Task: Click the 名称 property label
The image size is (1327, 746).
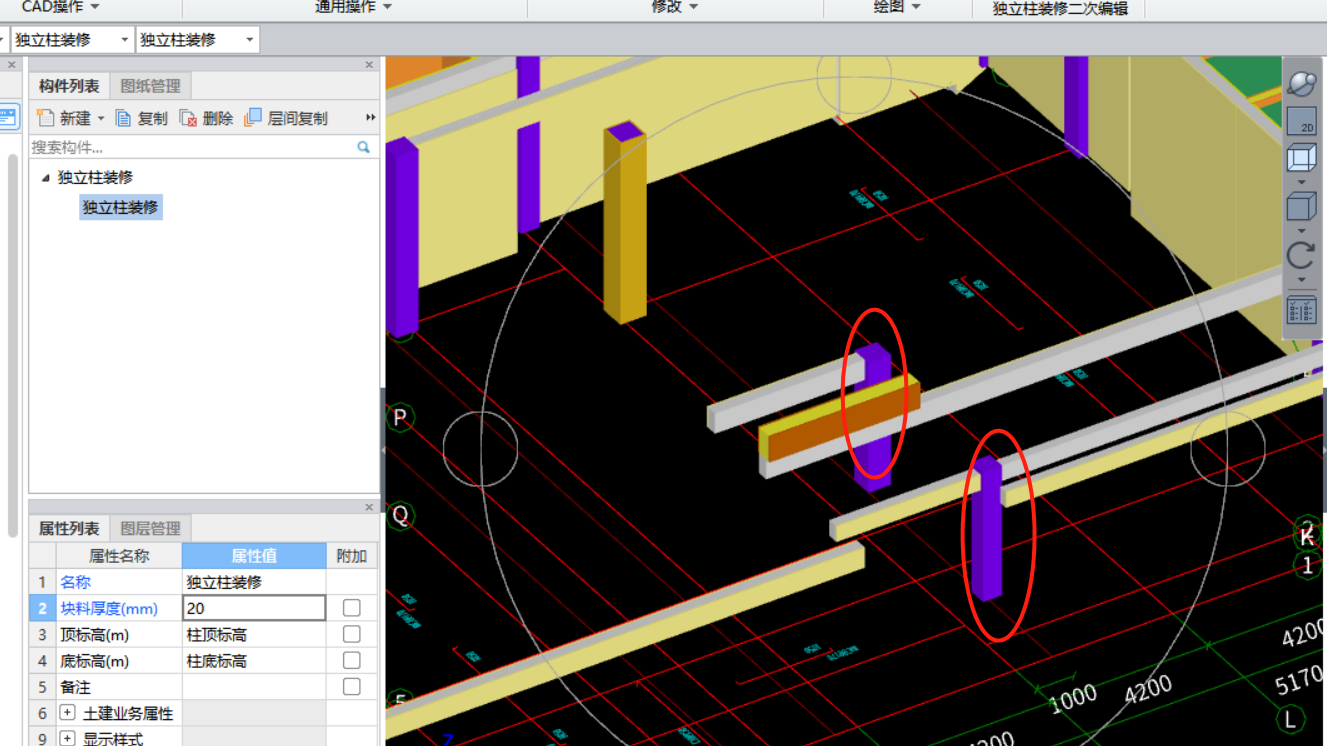Action: pos(75,582)
